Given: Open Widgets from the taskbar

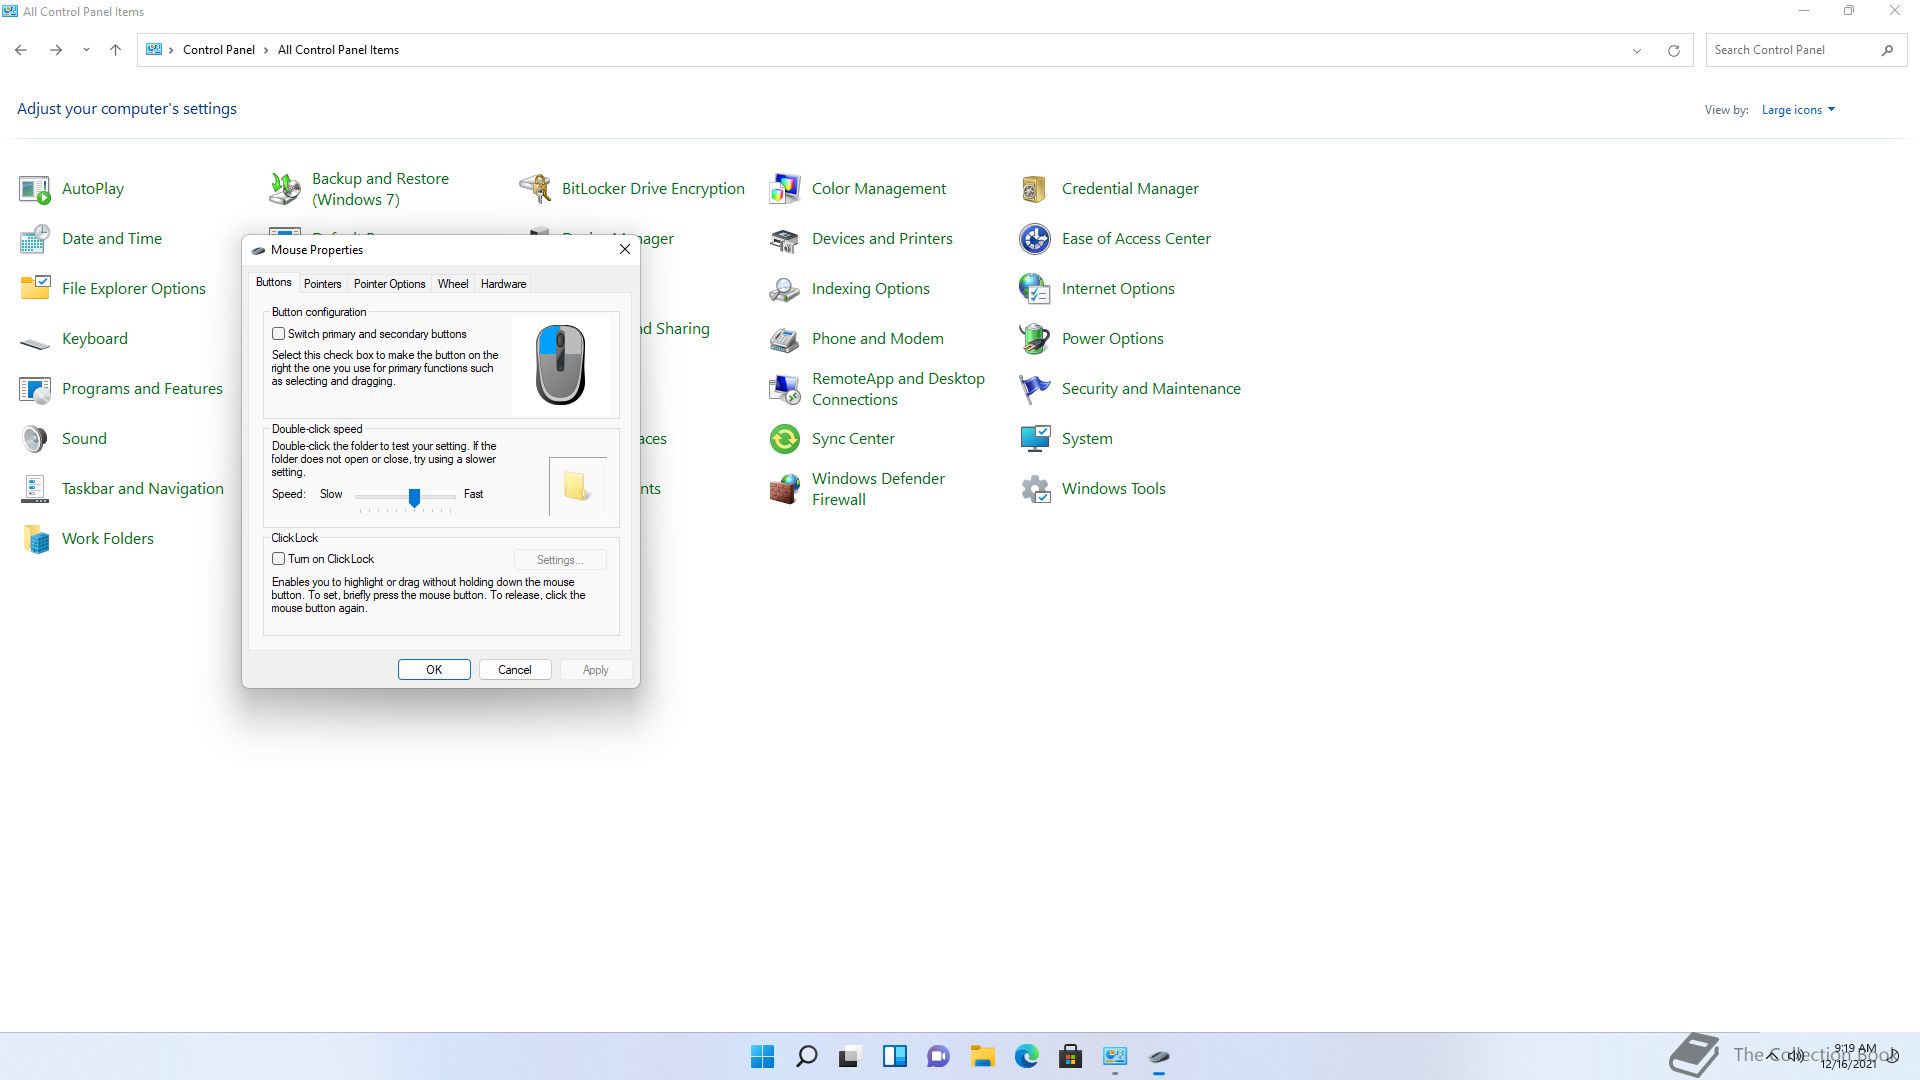Looking at the screenshot, I should pos(894,1057).
